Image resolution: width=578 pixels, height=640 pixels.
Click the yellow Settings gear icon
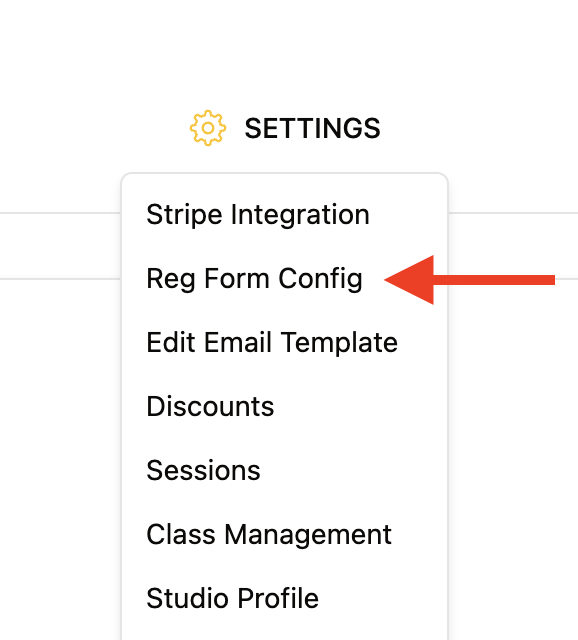tap(208, 128)
